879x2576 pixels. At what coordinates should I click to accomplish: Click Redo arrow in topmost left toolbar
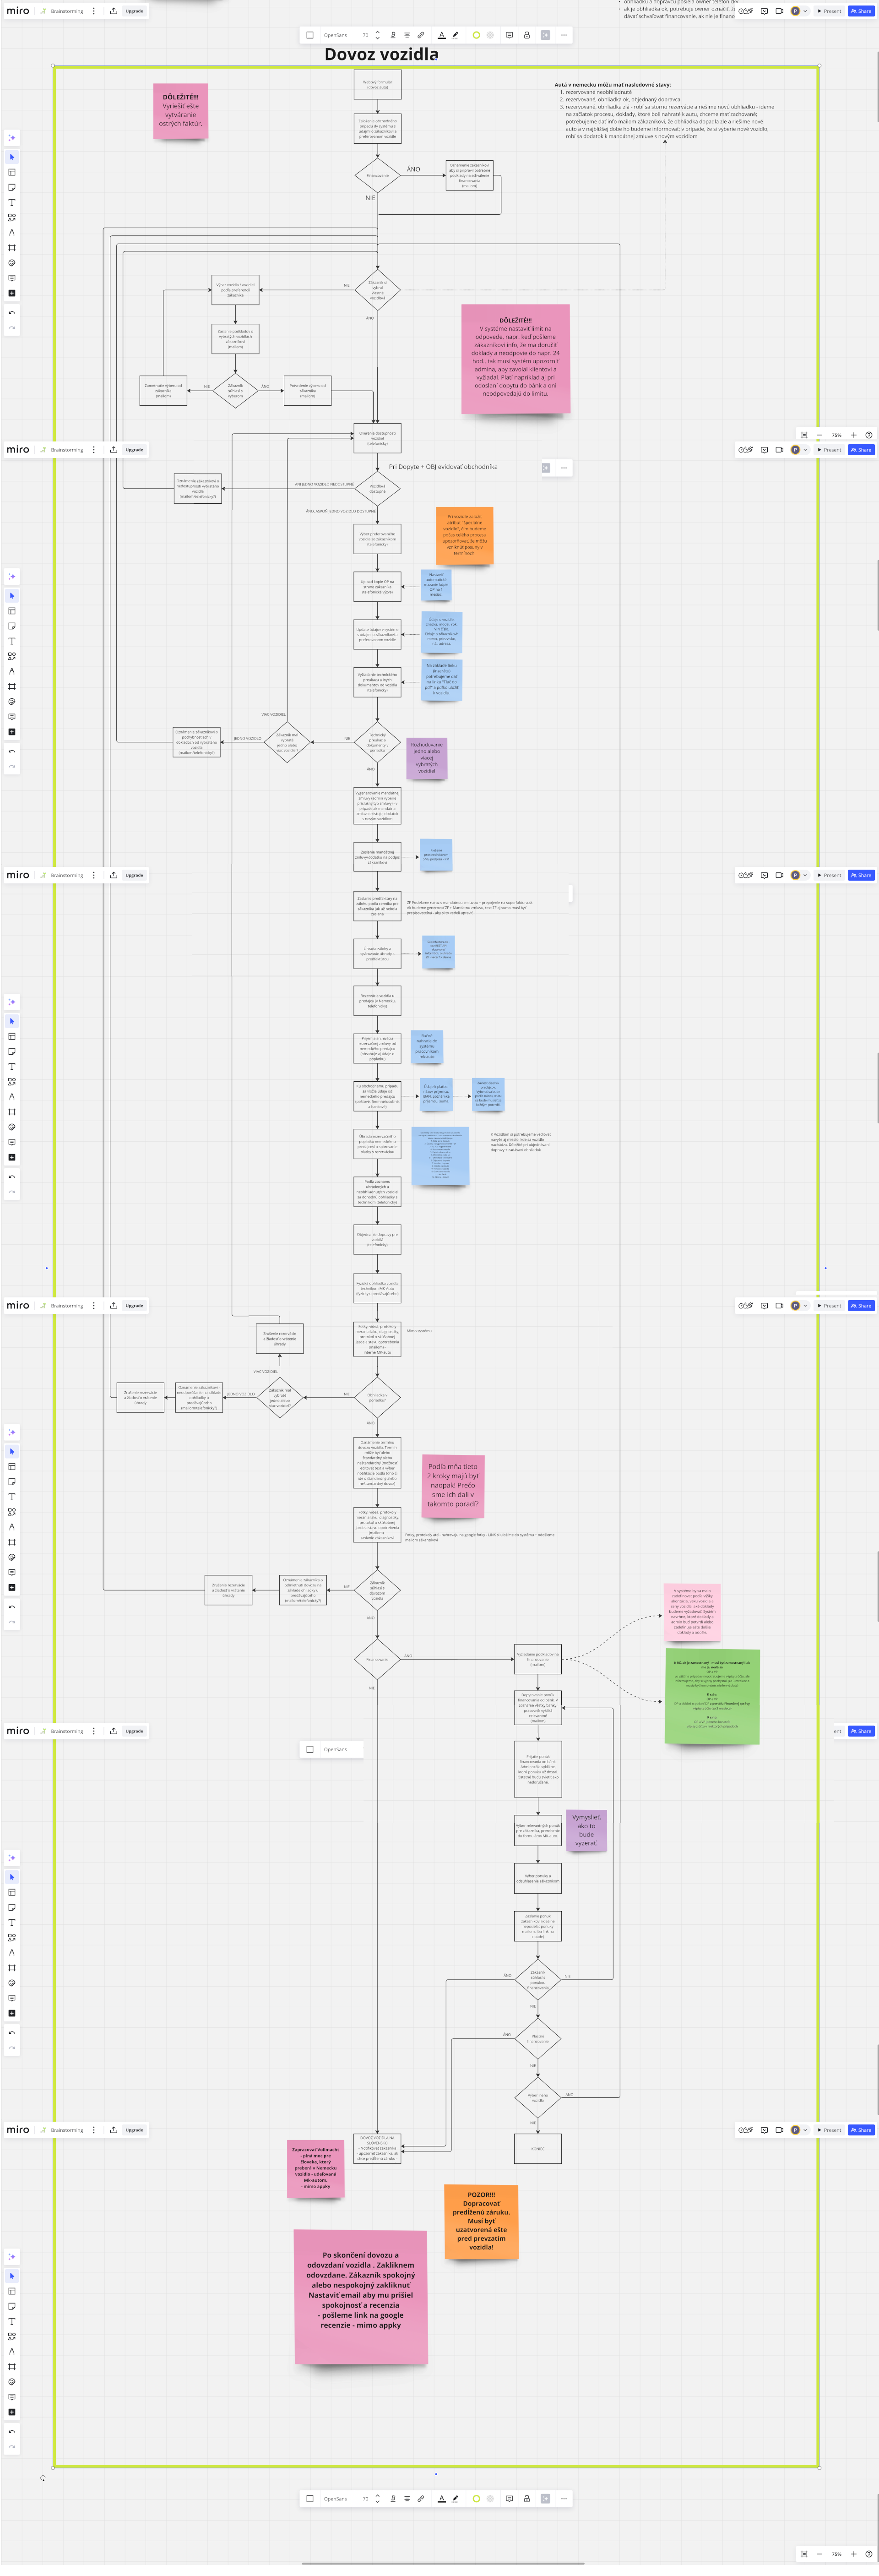(x=12, y=327)
